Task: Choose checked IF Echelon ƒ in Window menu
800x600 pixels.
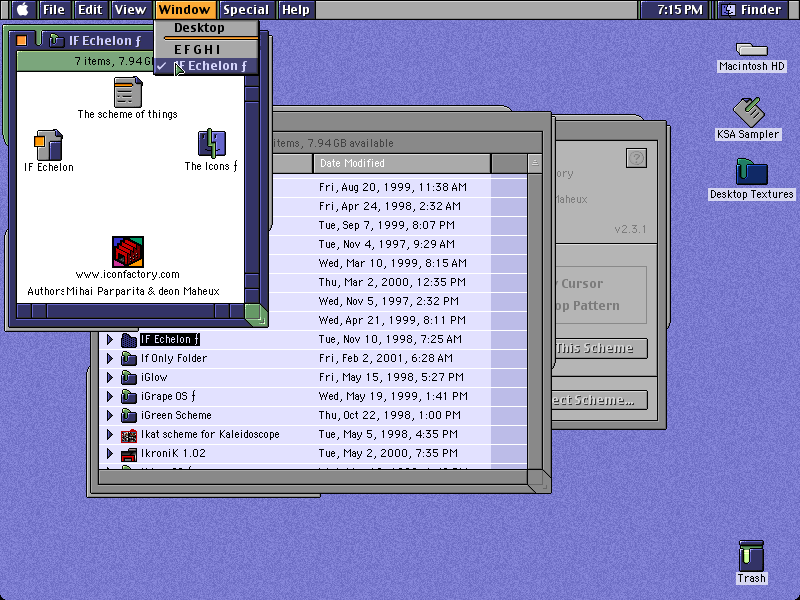Action: tap(206, 66)
